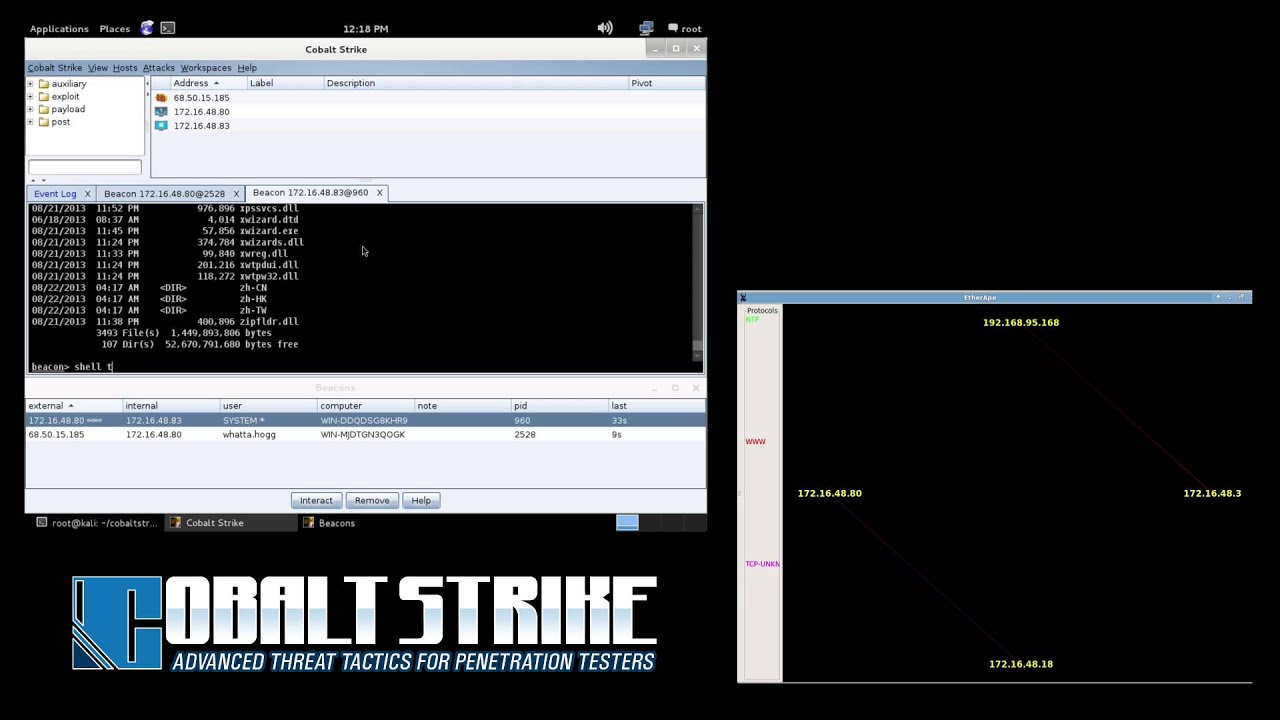Switch to Beacons taskbar item
1280x720 pixels.
[x=329, y=522]
